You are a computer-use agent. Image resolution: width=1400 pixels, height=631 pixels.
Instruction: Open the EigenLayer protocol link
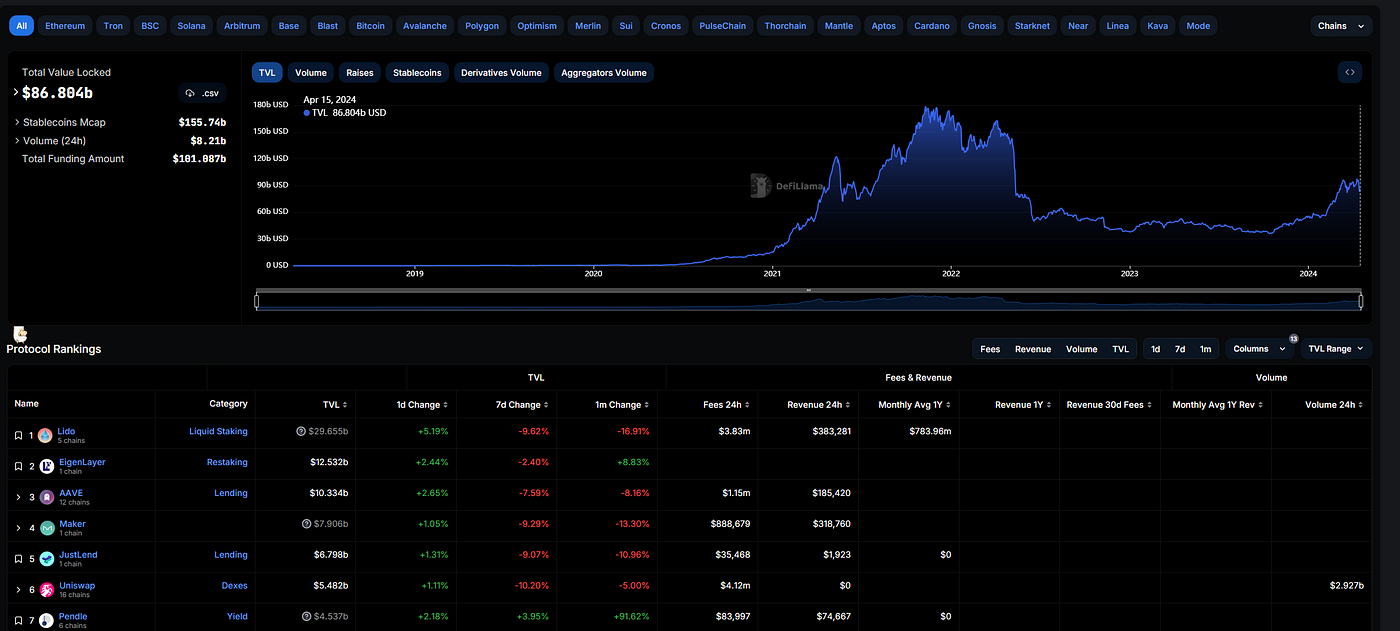click(x=81, y=462)
